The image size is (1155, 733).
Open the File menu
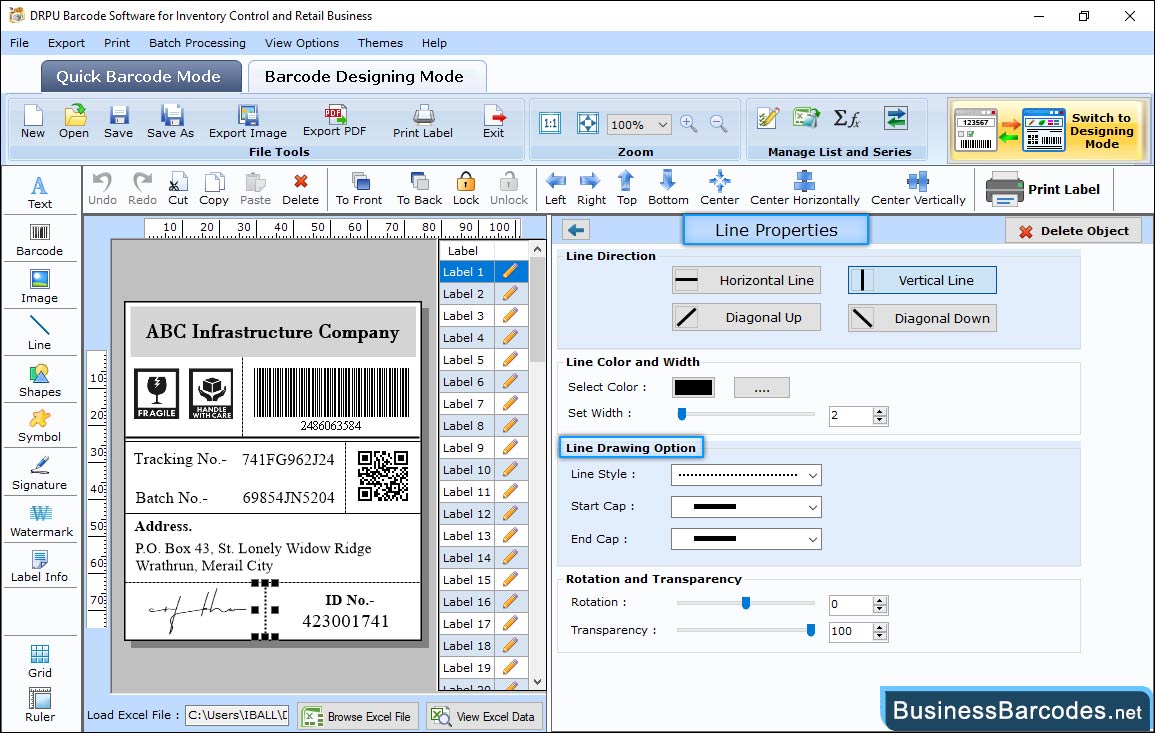point(19,43)
